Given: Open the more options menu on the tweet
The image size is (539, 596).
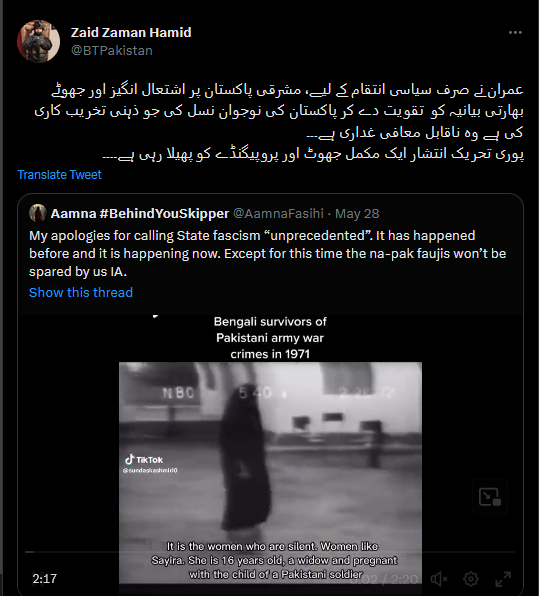Looking at the screenshot, I should point(515,33).
